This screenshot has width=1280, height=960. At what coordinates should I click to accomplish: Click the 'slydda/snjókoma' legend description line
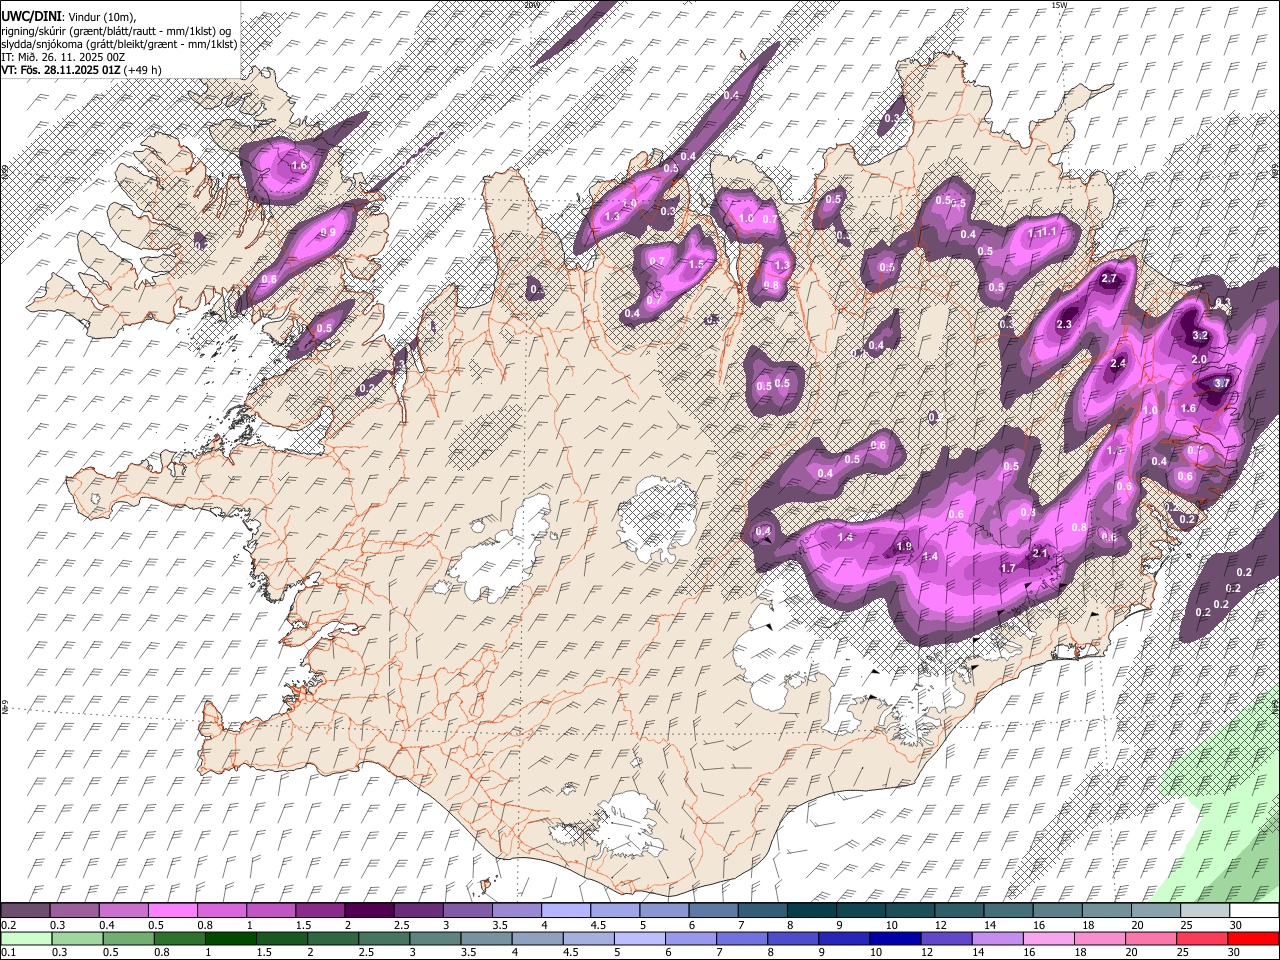(119, 44)
